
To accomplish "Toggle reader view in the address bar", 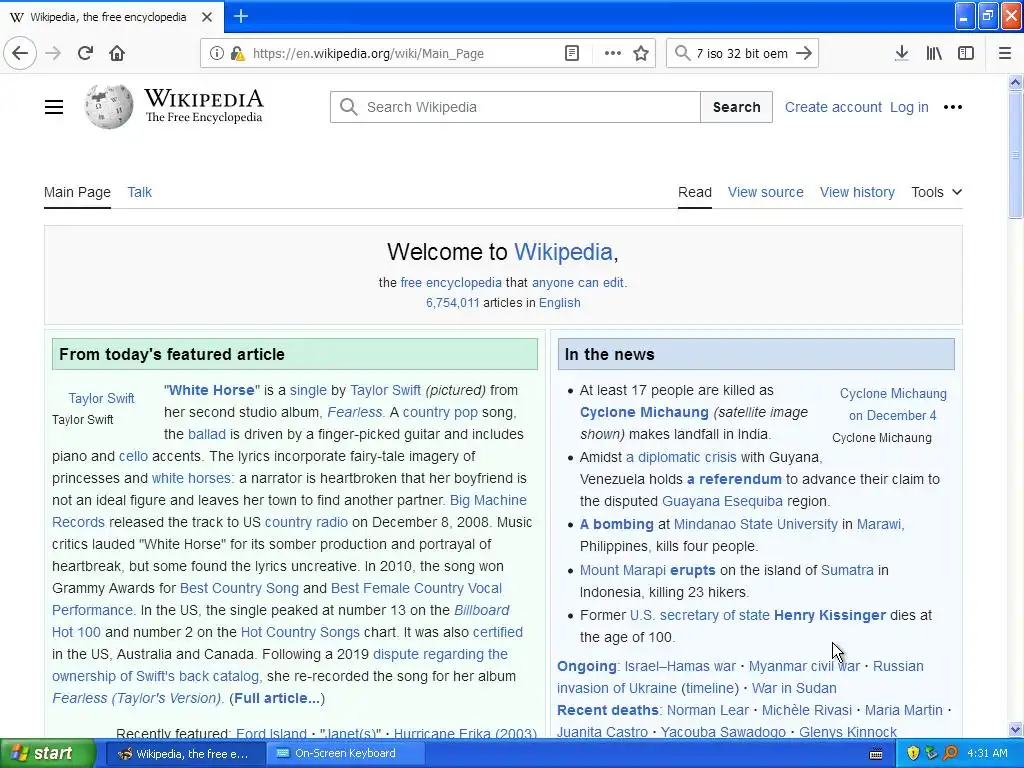I will pos(572,54).
